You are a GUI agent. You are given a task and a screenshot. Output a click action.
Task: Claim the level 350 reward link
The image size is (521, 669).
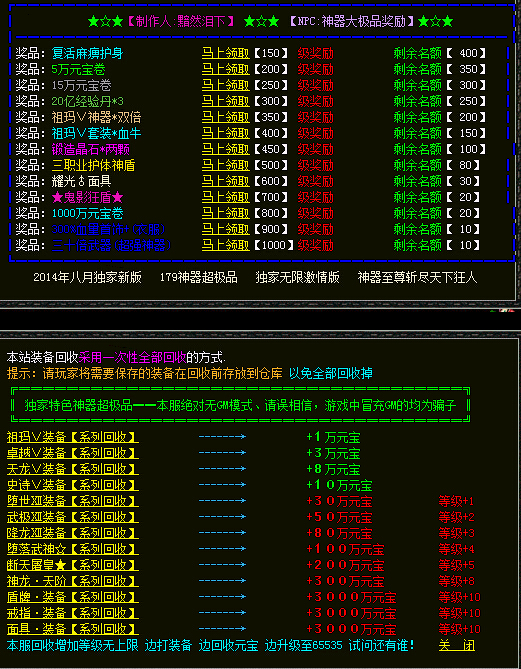226,118
